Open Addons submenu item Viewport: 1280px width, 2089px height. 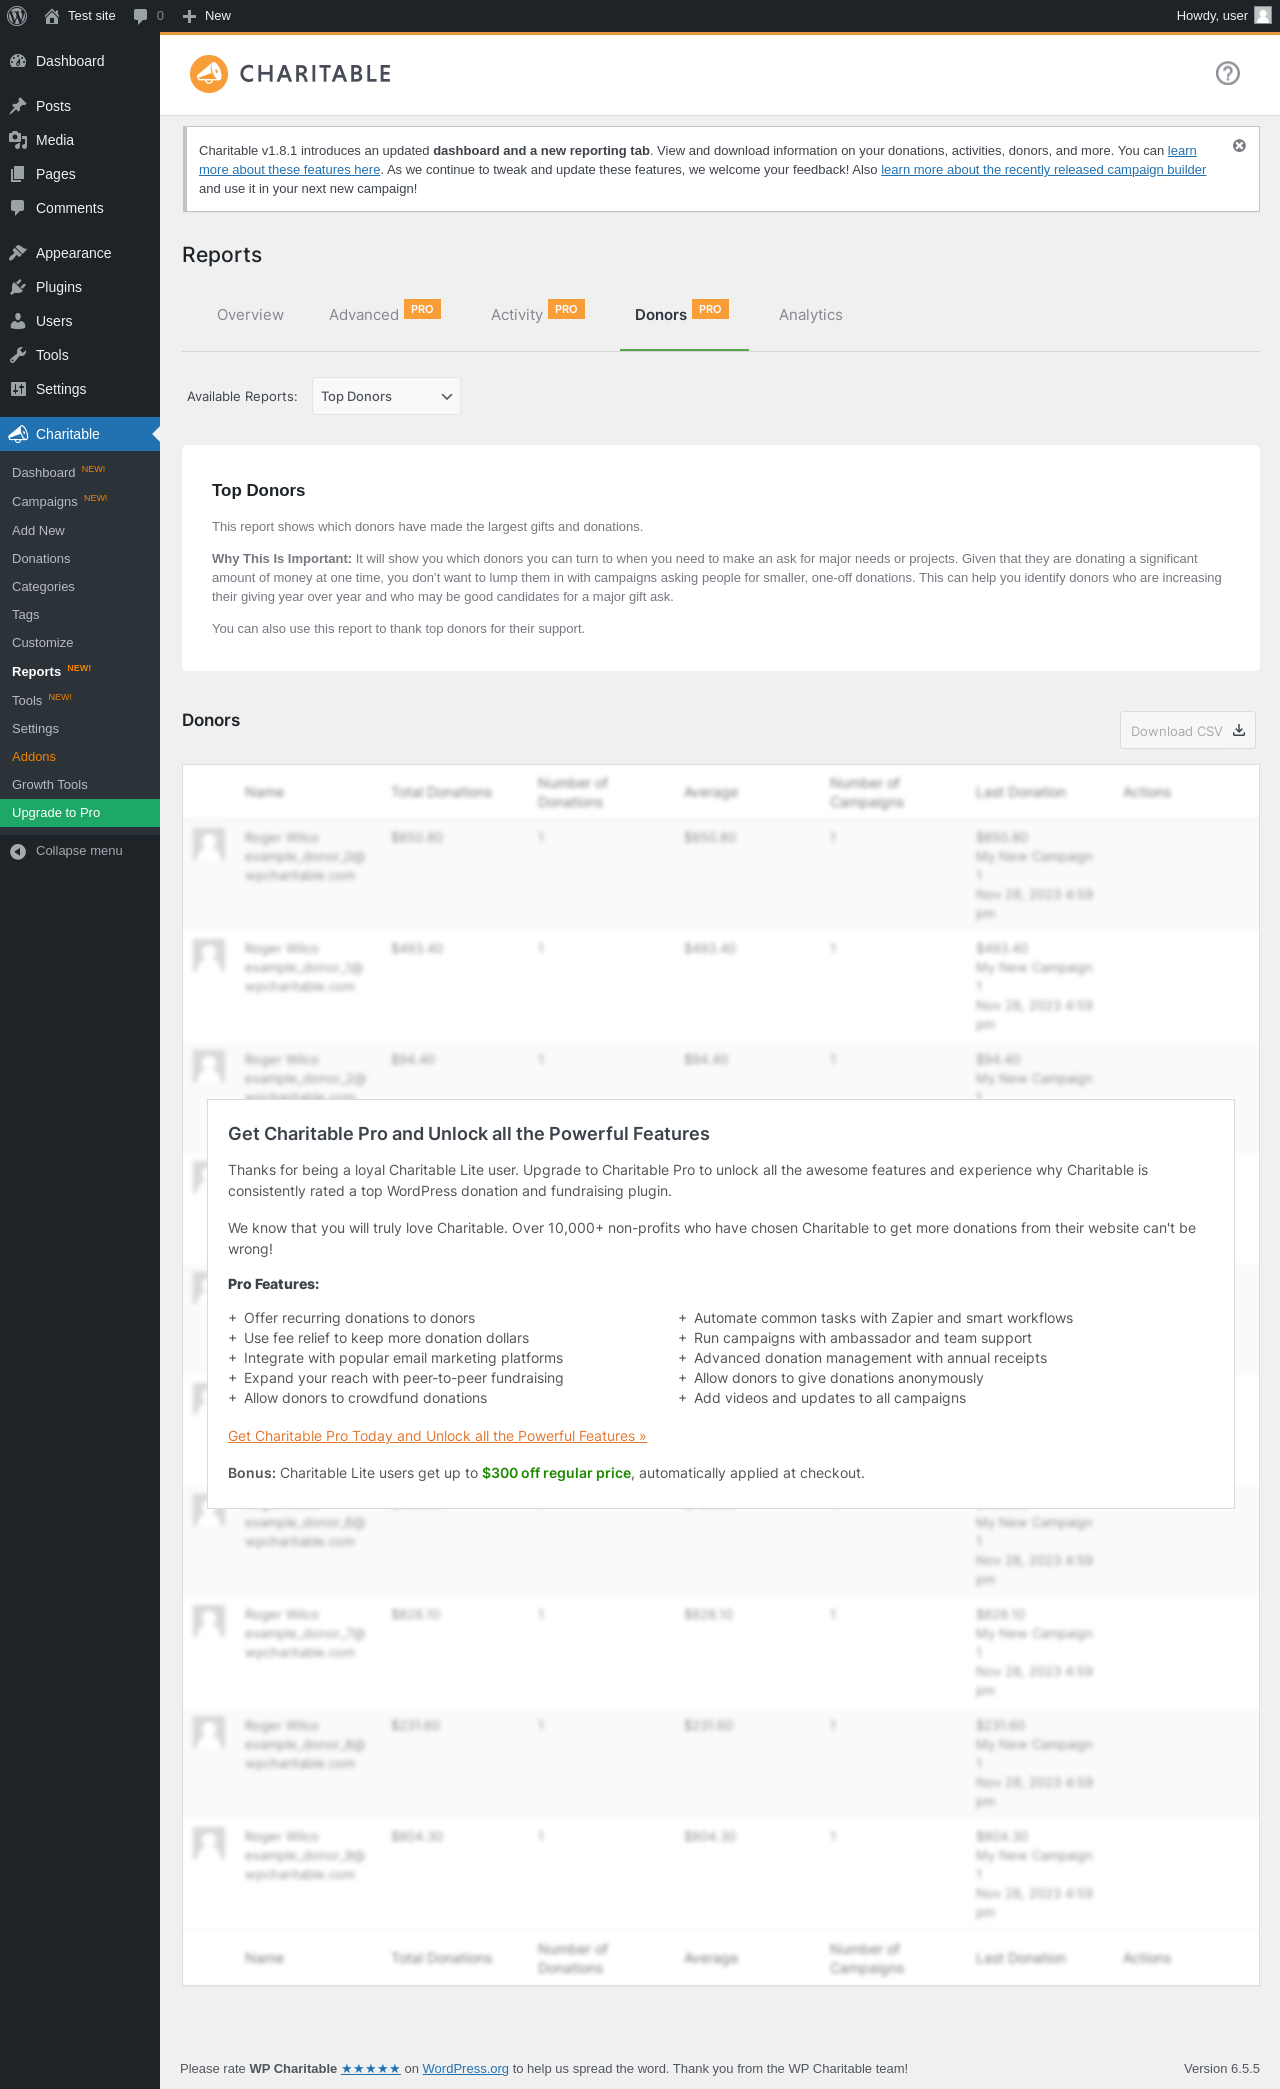click(80, 756)
